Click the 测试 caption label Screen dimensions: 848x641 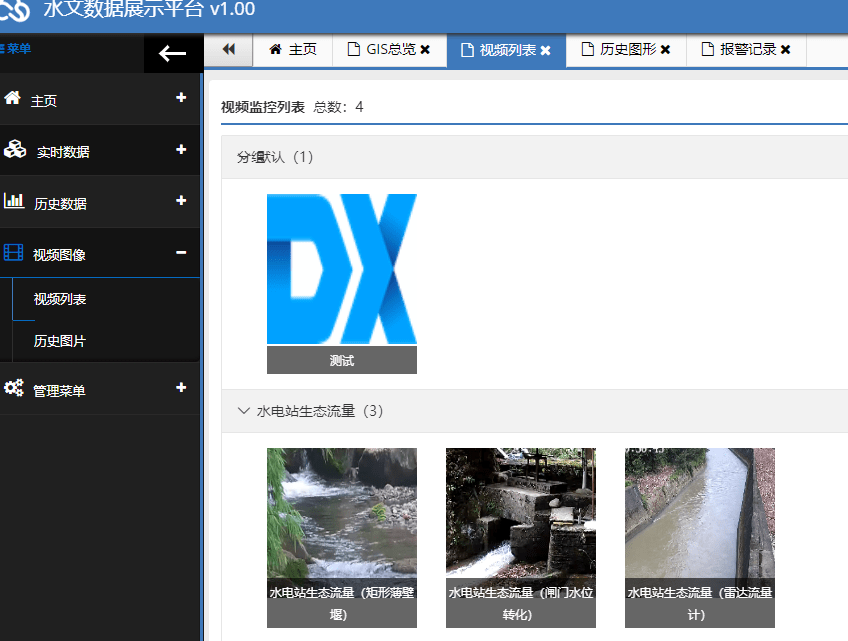pyautogui.click(x=342, y=360)
